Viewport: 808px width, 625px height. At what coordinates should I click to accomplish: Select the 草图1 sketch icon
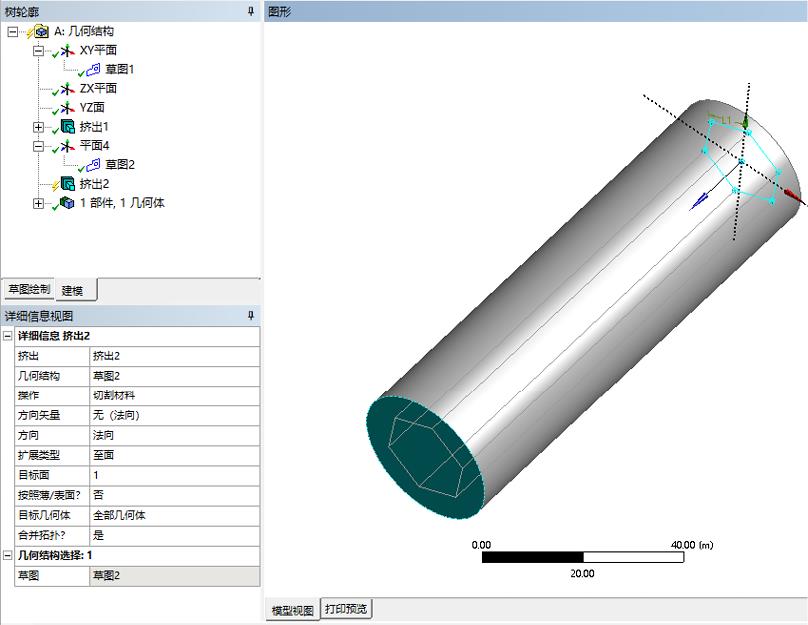coord(94,69)
